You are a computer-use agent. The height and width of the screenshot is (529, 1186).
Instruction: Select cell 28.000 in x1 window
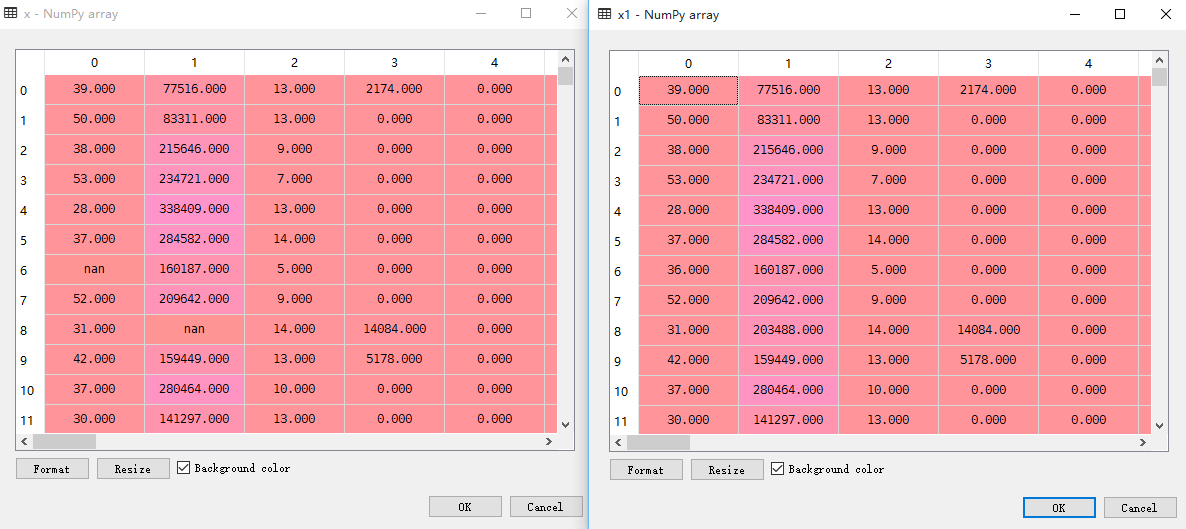688,210
